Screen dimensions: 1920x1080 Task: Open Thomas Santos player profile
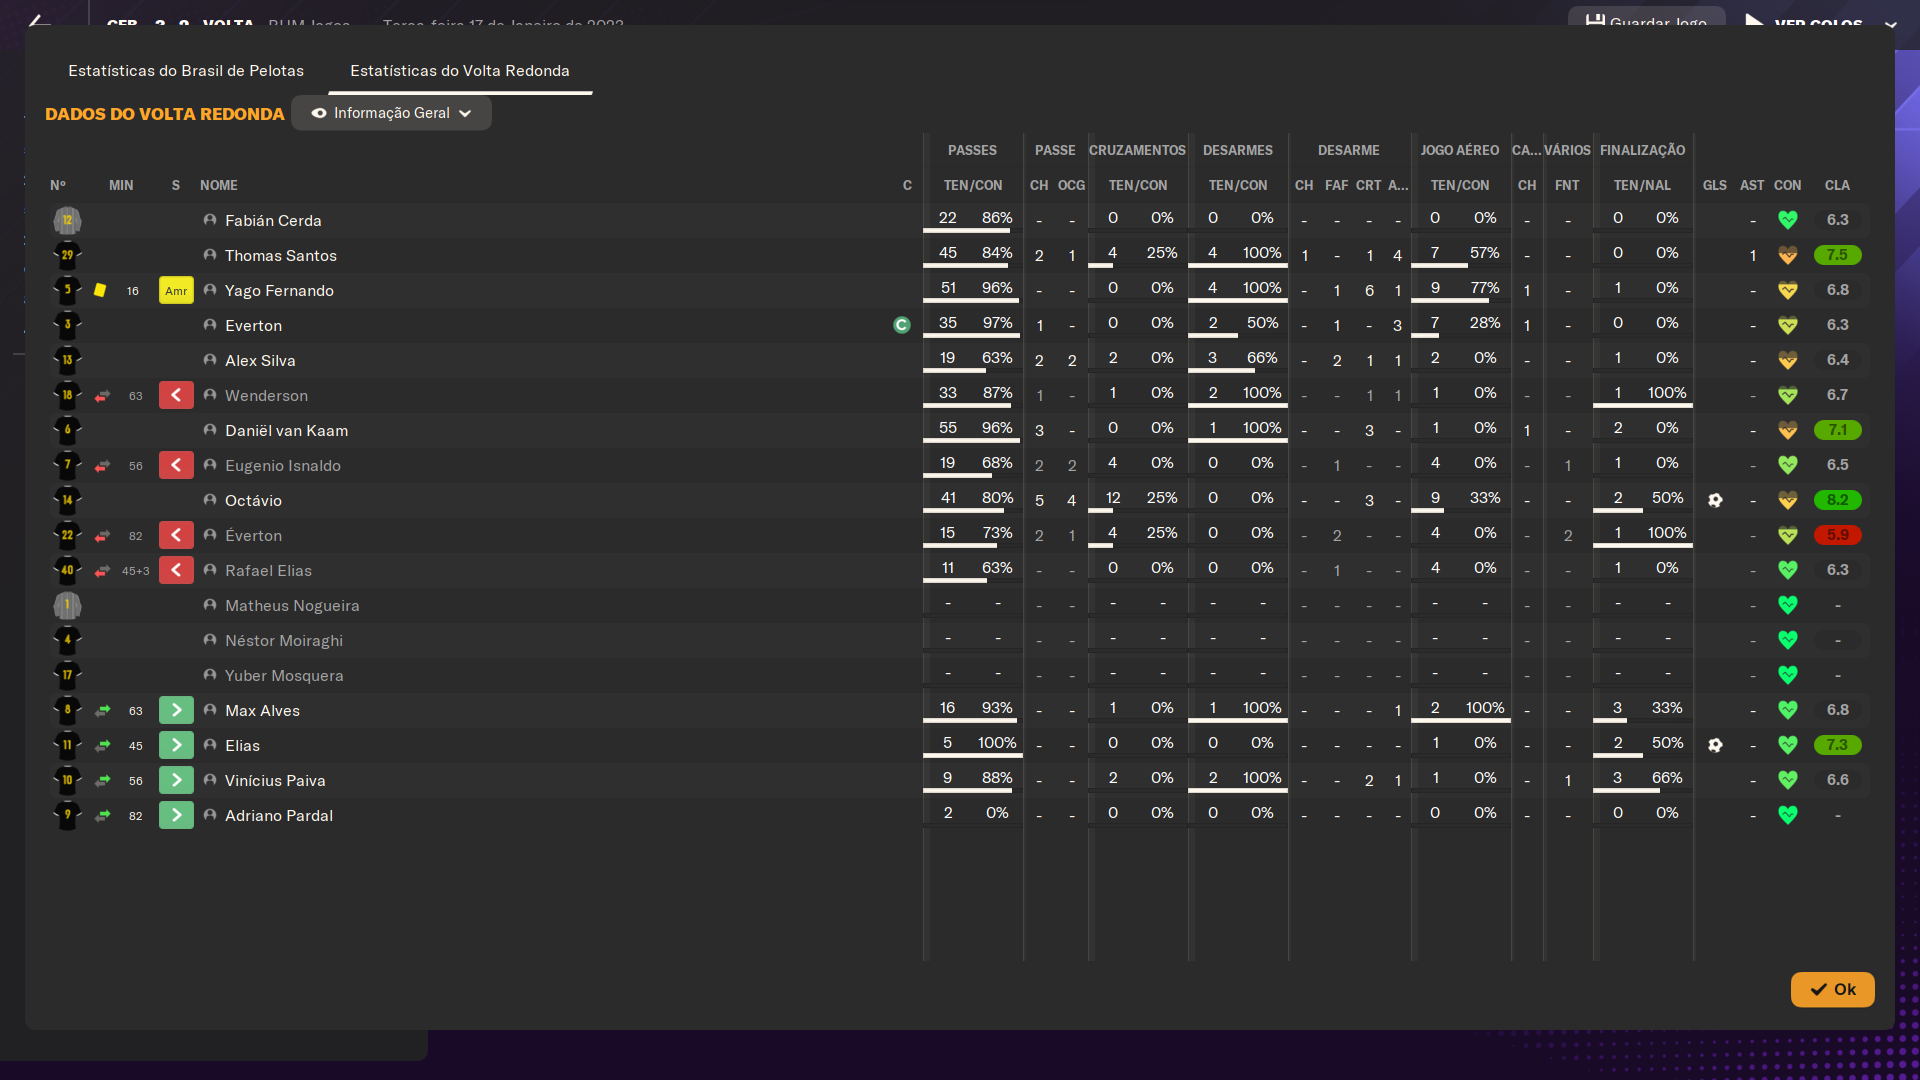281,255
